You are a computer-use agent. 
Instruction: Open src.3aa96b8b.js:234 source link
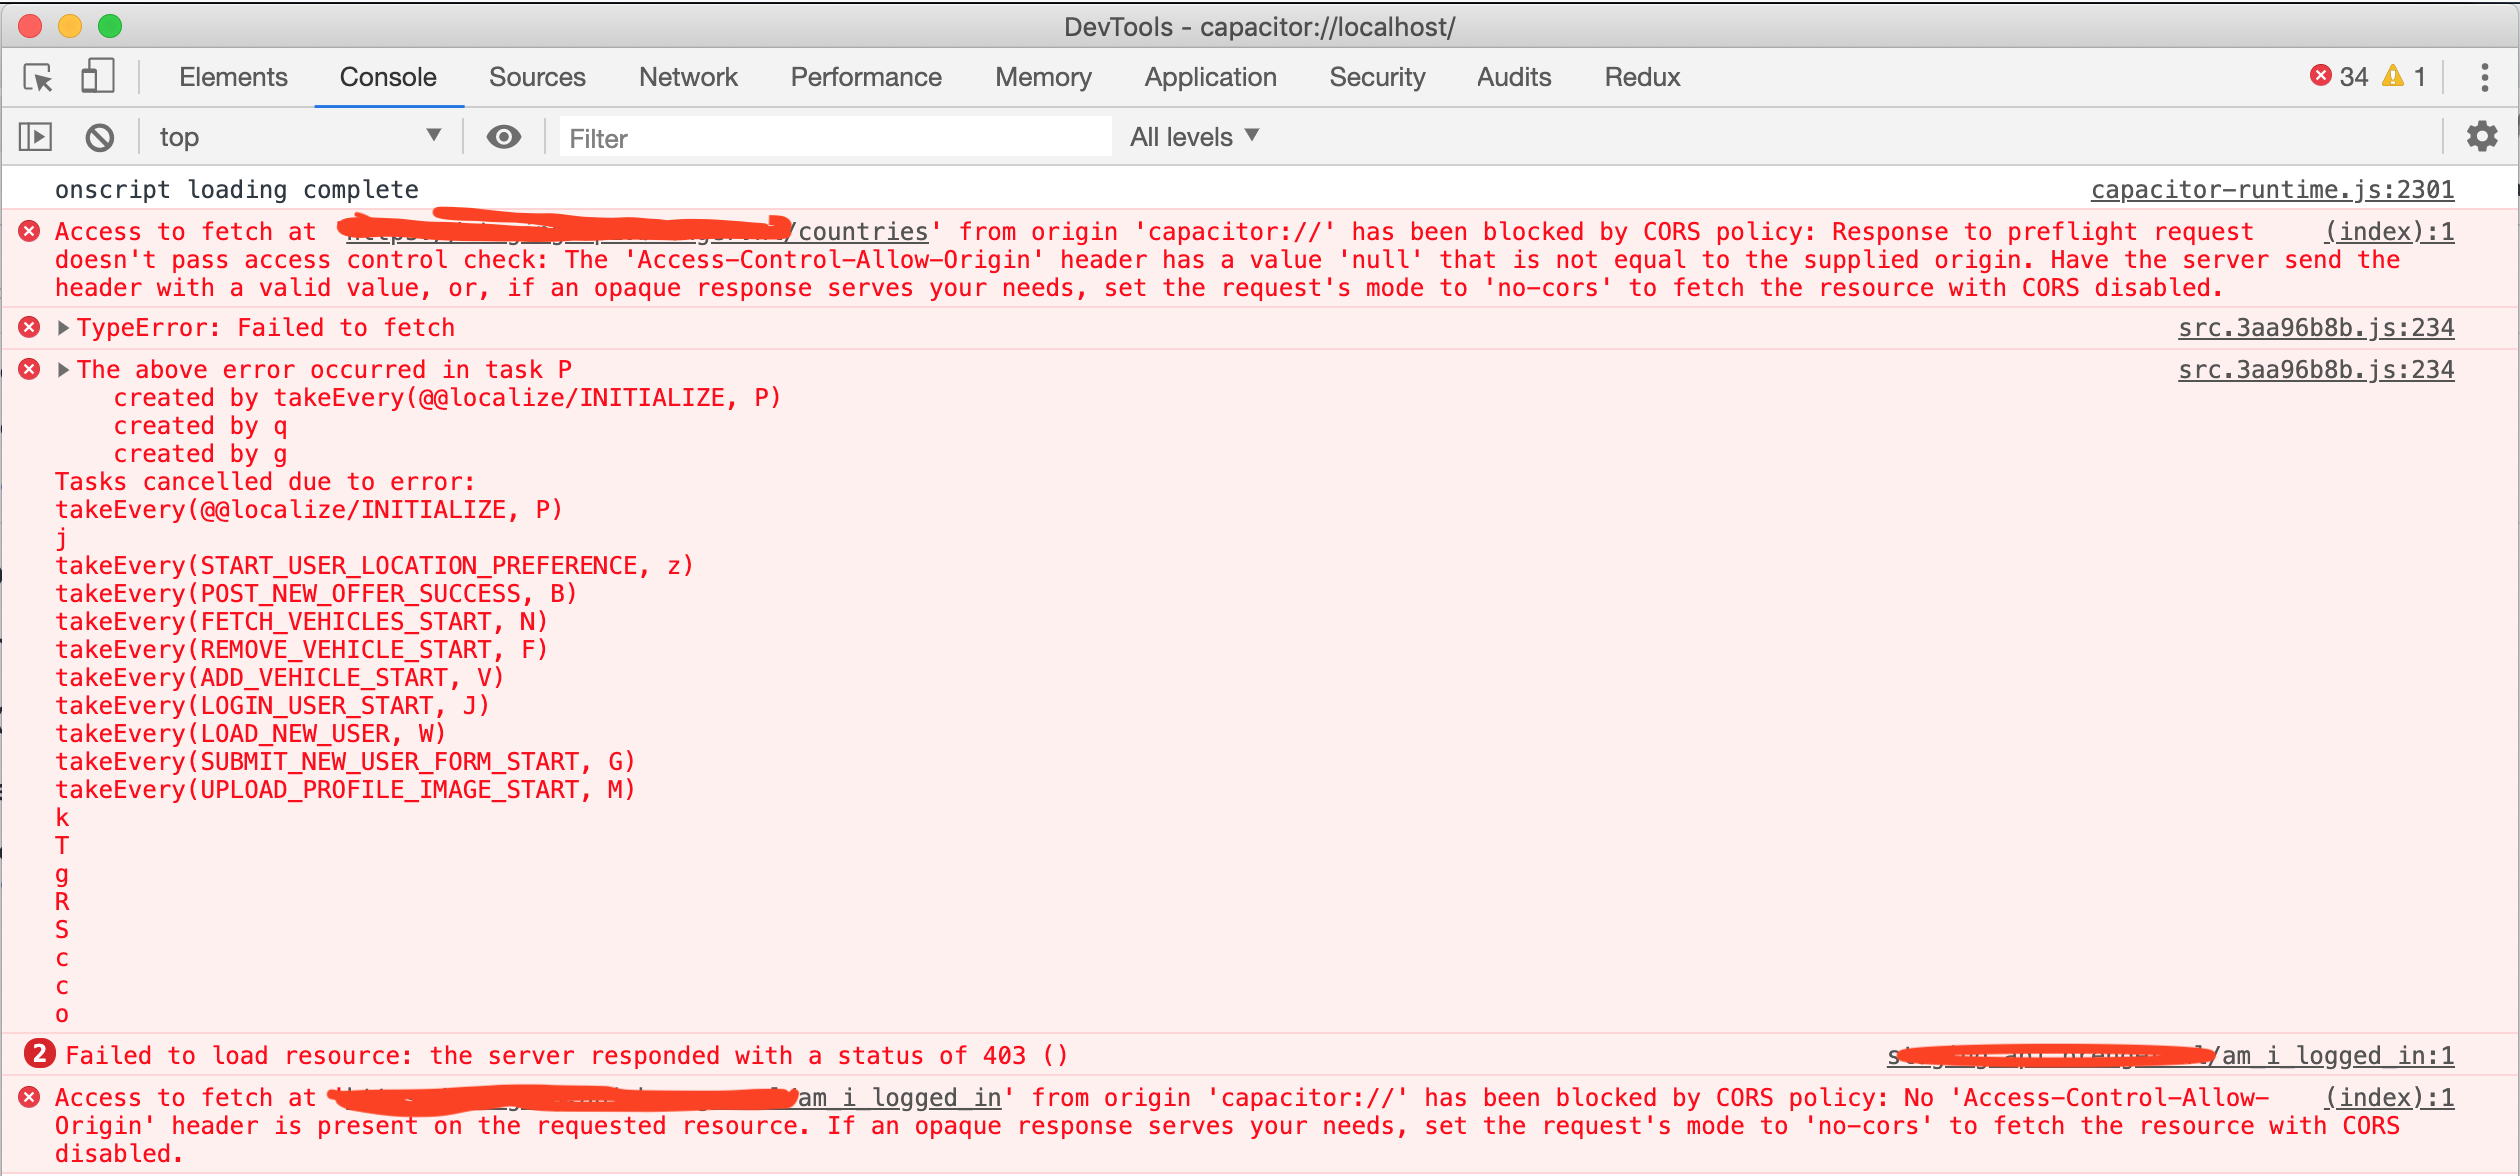tap(2316, 327)
